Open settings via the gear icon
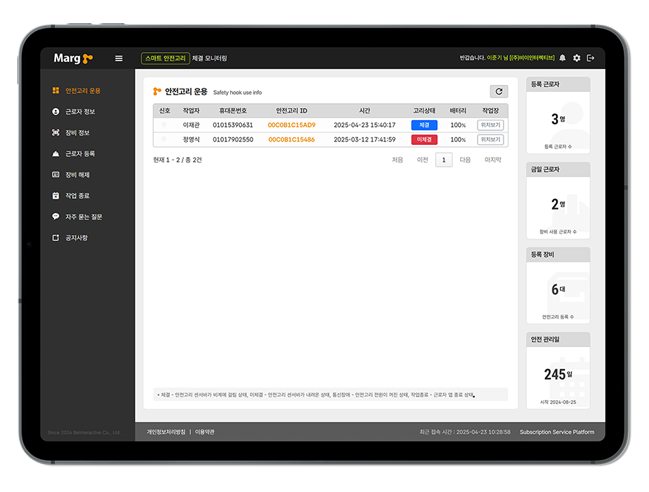The width and height of the screenshot is (649, 492). tap(576, 58)
